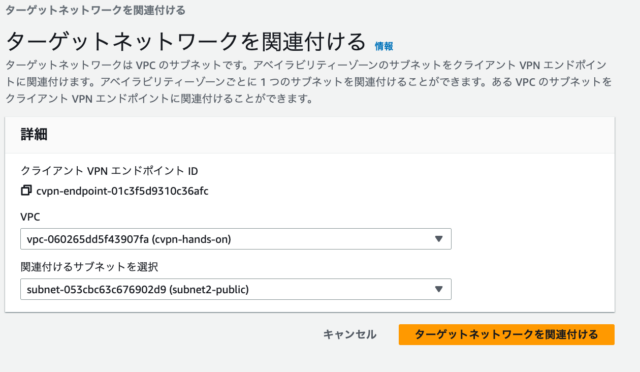Expand the VPC dropdown arrow

point(438,239)
